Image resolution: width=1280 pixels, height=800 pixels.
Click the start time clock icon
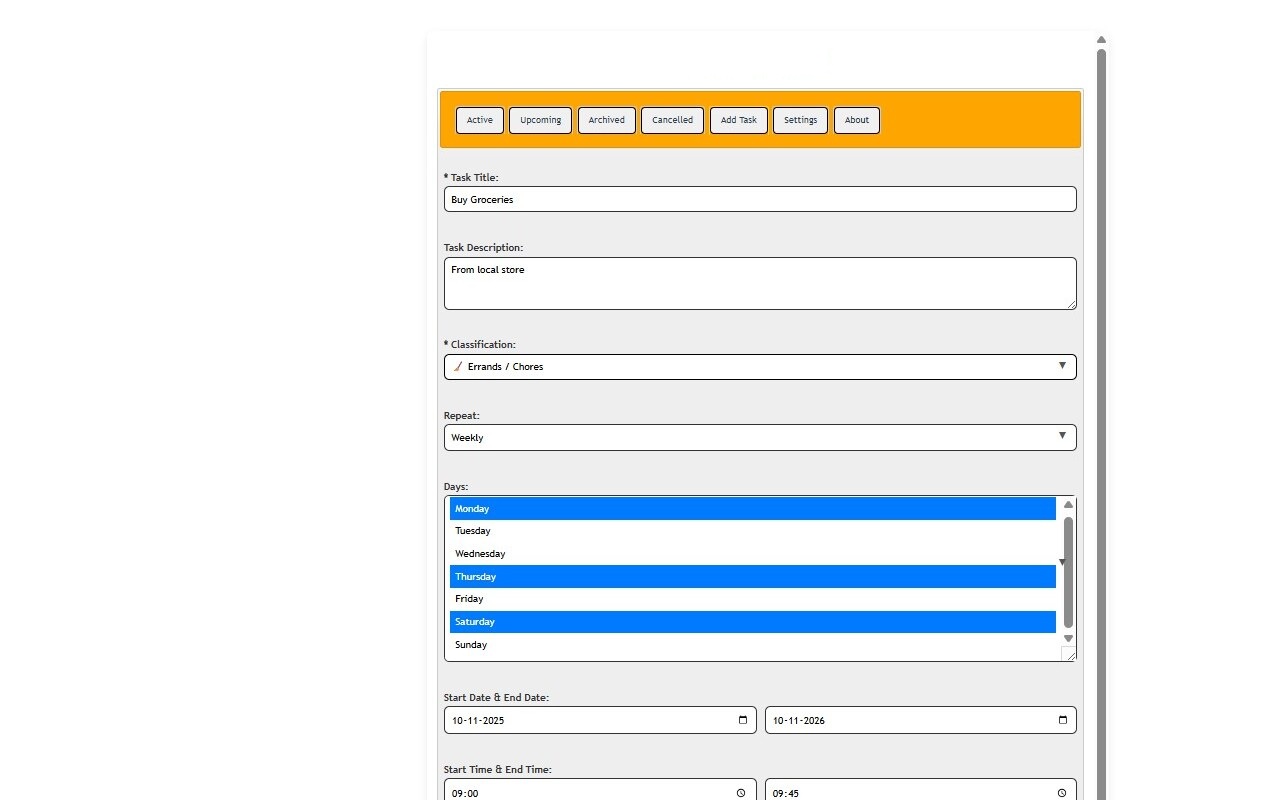click(x=741, y=793)
